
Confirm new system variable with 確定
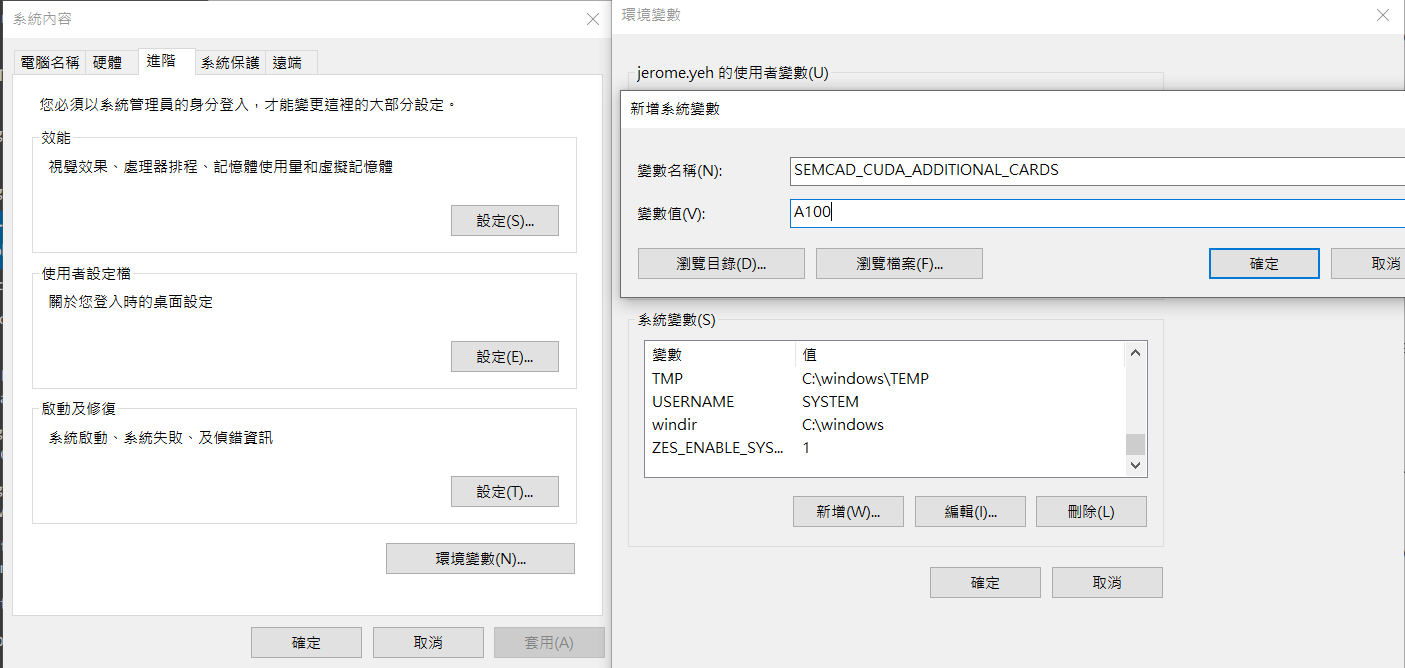[x=1264, y=264]
